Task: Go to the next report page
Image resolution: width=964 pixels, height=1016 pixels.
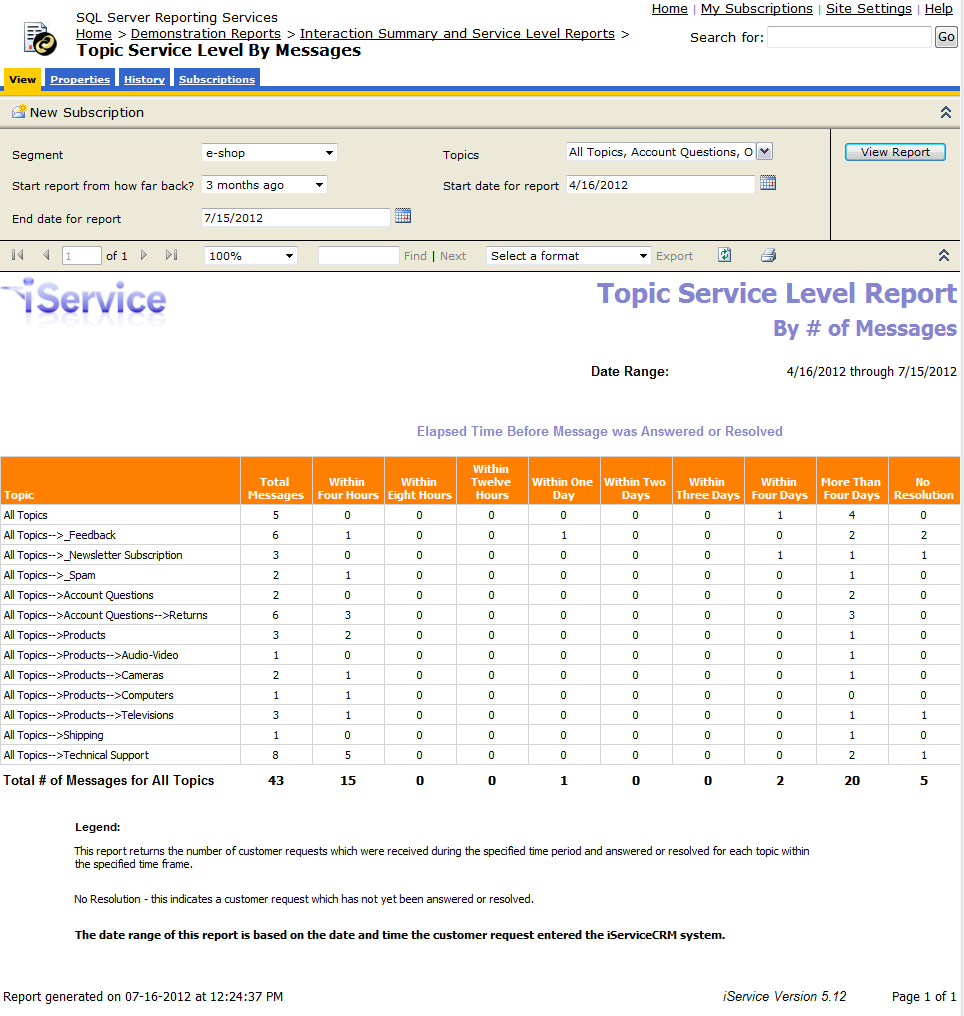Action: [144, 255]
